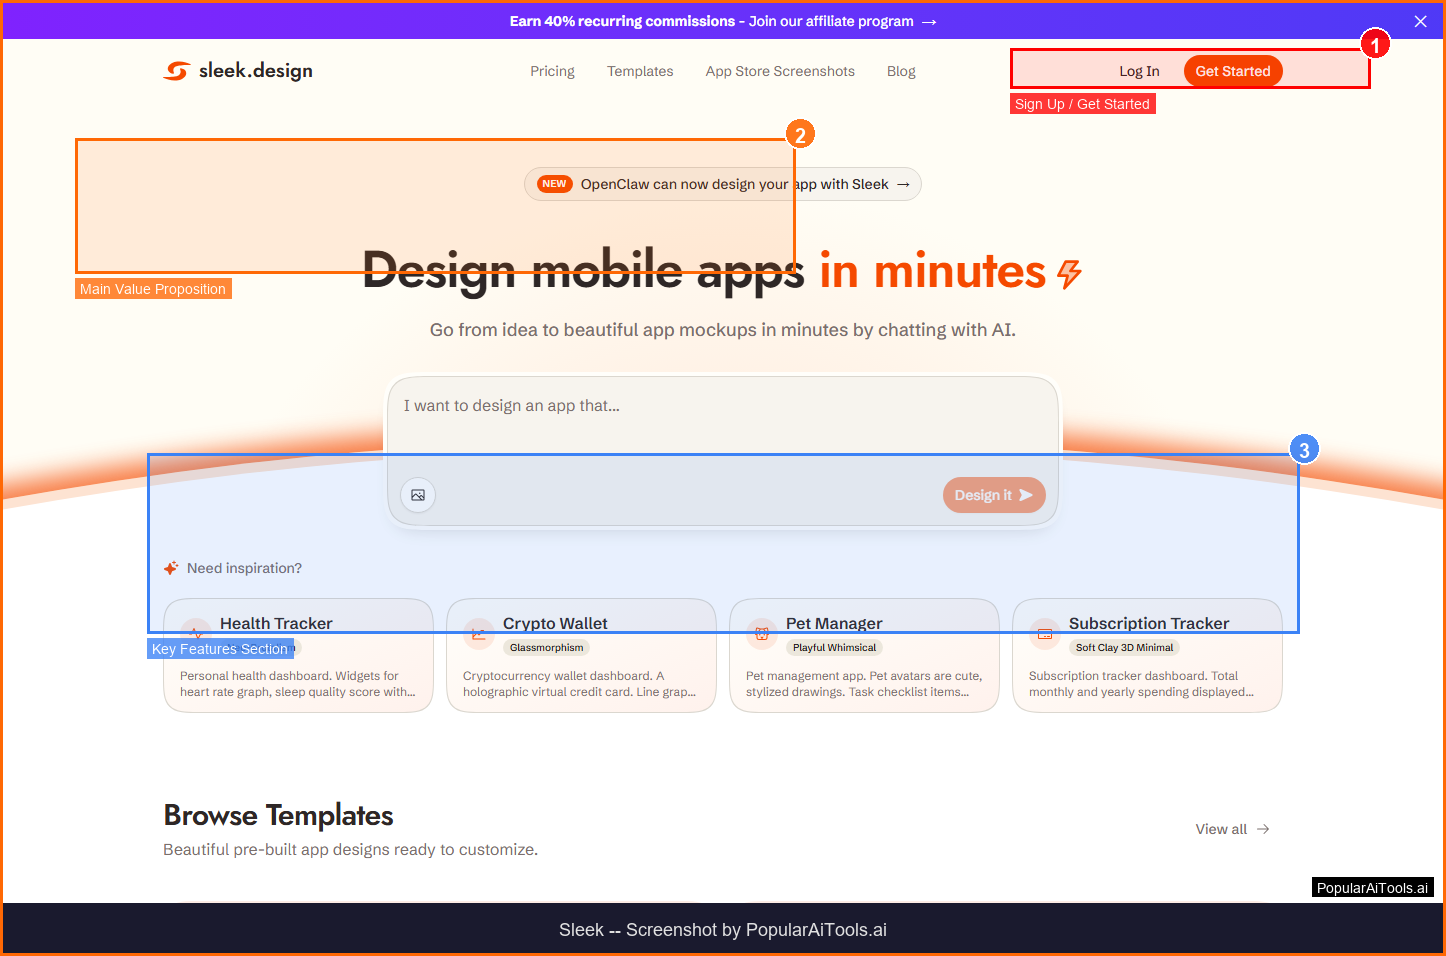Image resolution: width=1446 pixels, height=956 pixels.
Task: Click the lightning bolt icon in headline
Action: [x=1069, y=273]
